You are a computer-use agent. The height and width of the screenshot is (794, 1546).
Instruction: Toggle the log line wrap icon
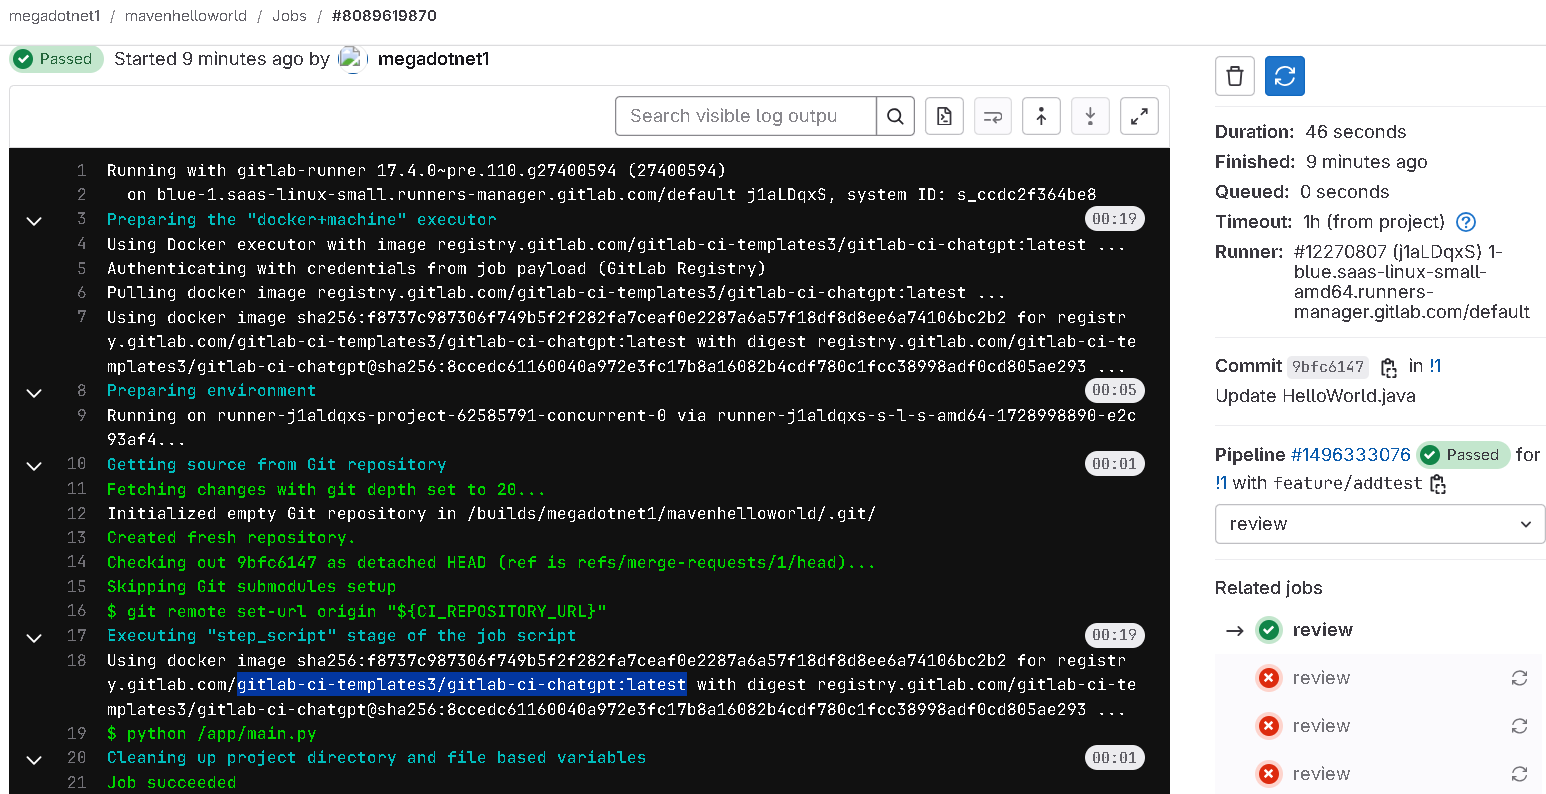(993, 116)
